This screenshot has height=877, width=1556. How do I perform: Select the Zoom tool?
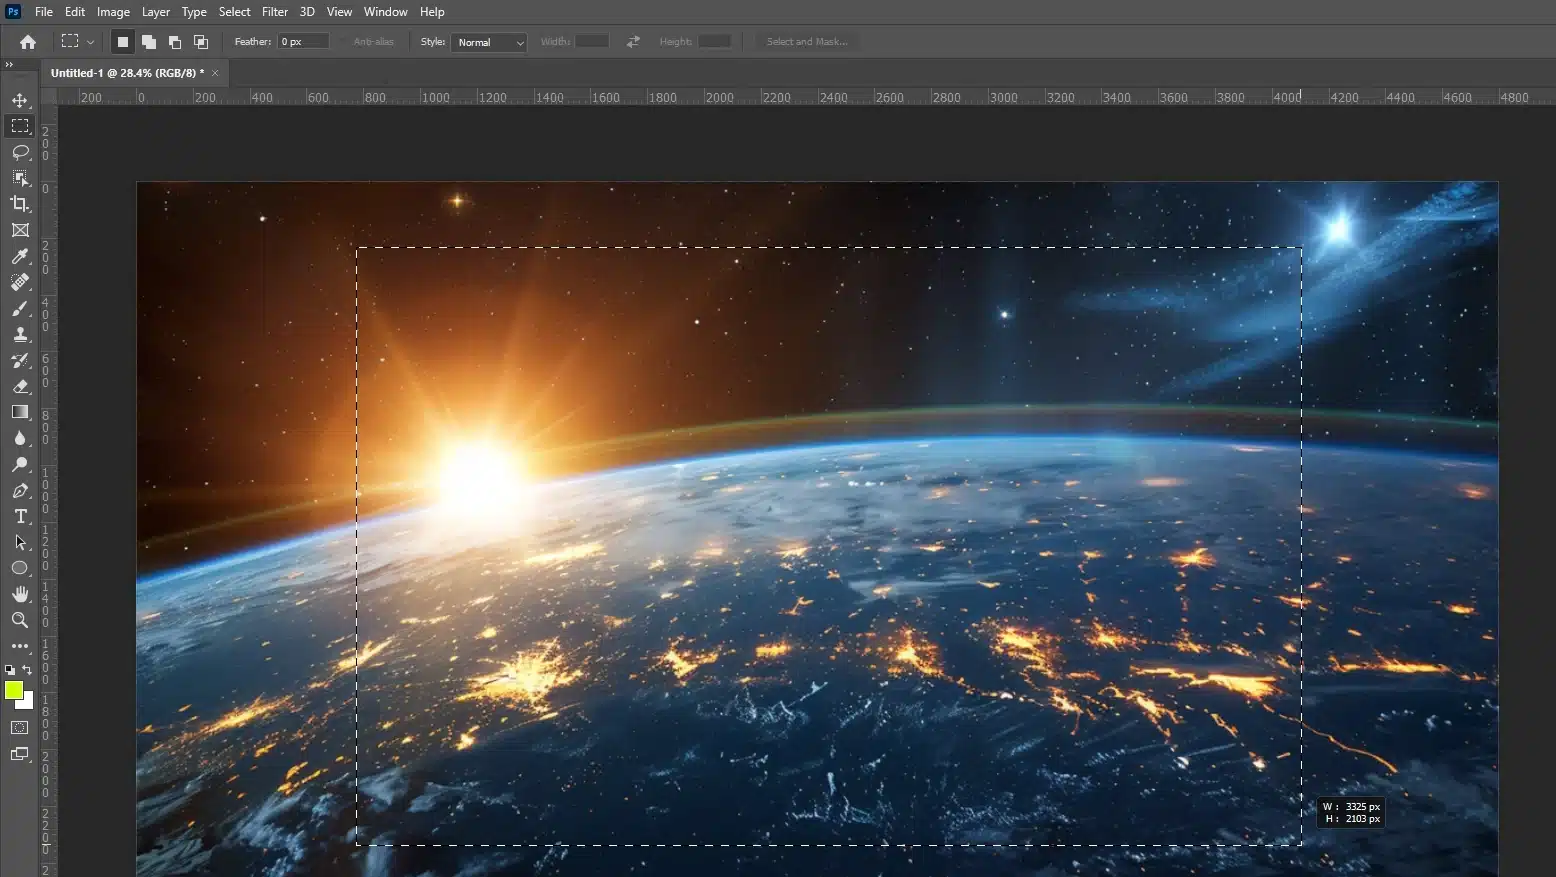tap(20, 620)
